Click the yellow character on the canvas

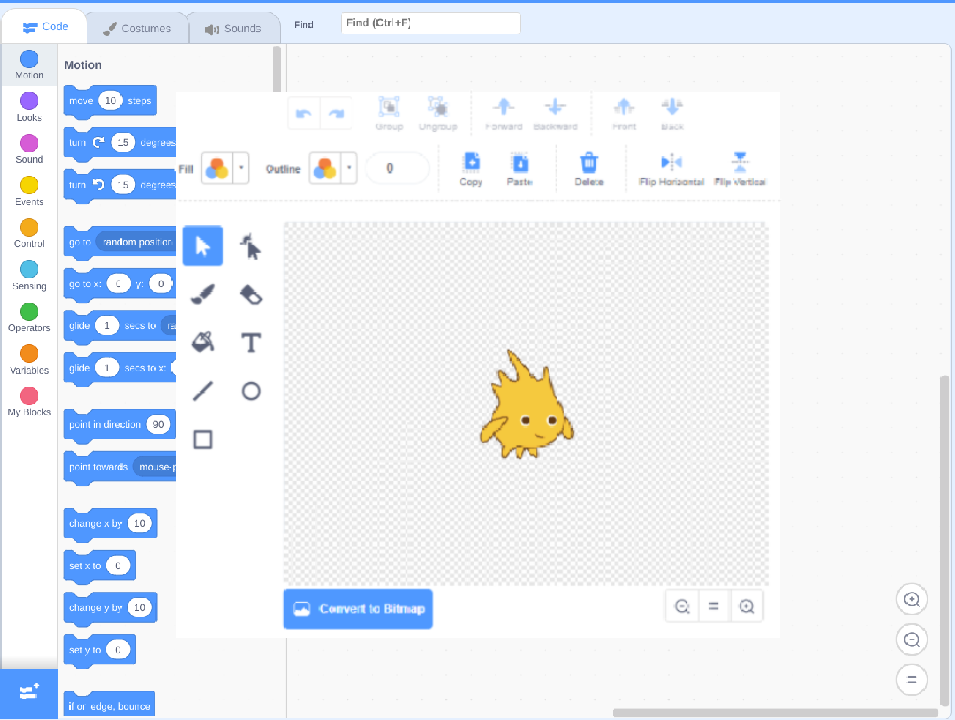pos(526,405)
